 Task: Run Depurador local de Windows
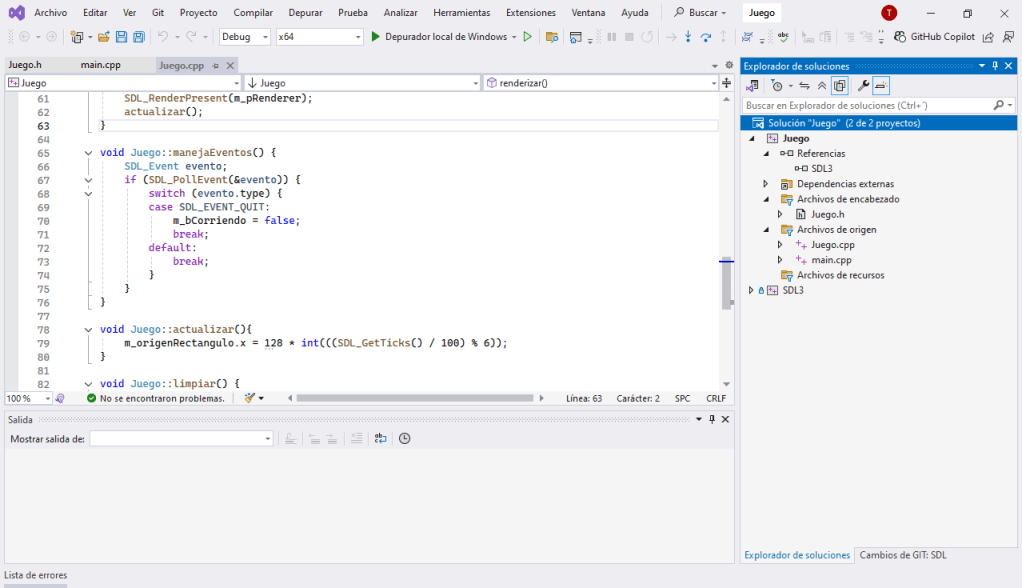[x=438, y=37]
